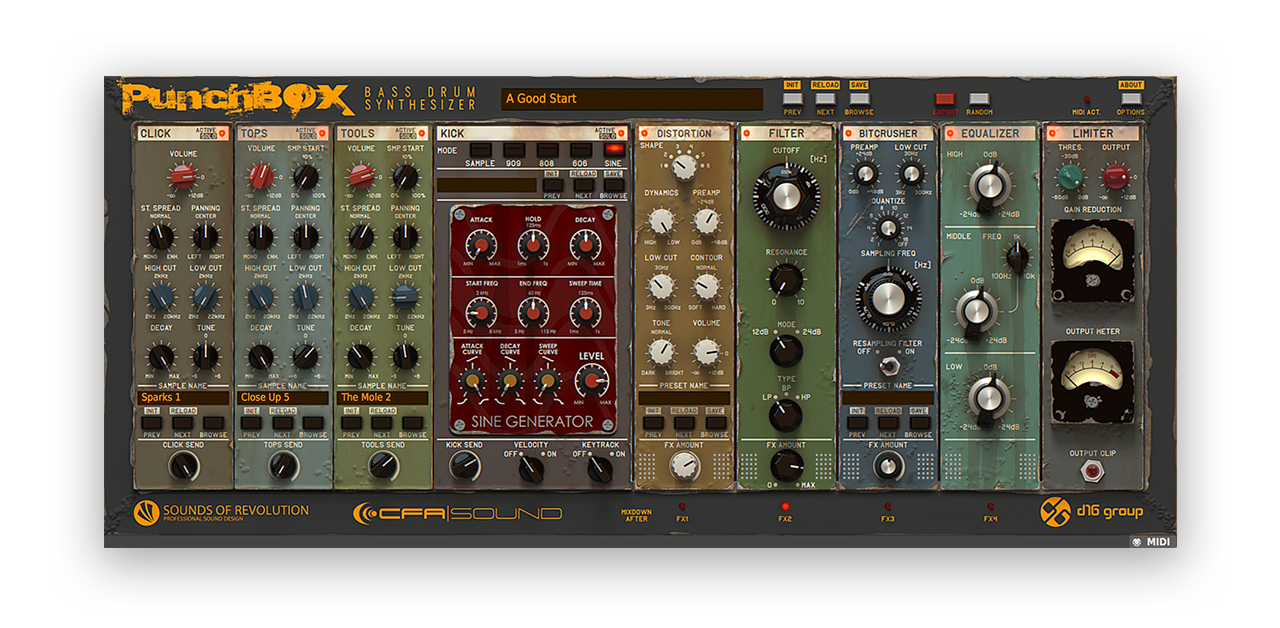Toggle the Tops module active LED
Screen dimensions: 1280x628
323,133
